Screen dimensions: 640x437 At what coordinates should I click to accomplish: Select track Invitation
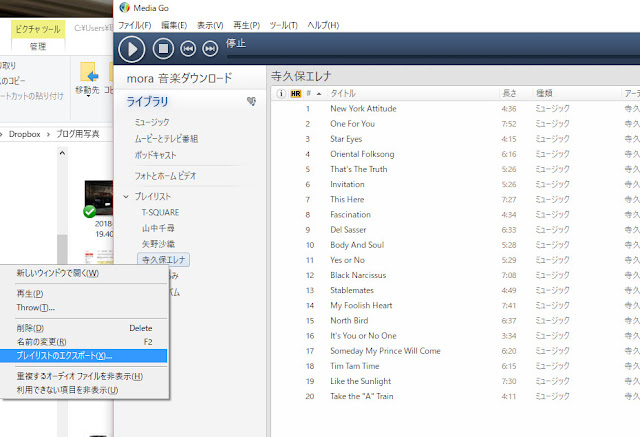[347, 184]
